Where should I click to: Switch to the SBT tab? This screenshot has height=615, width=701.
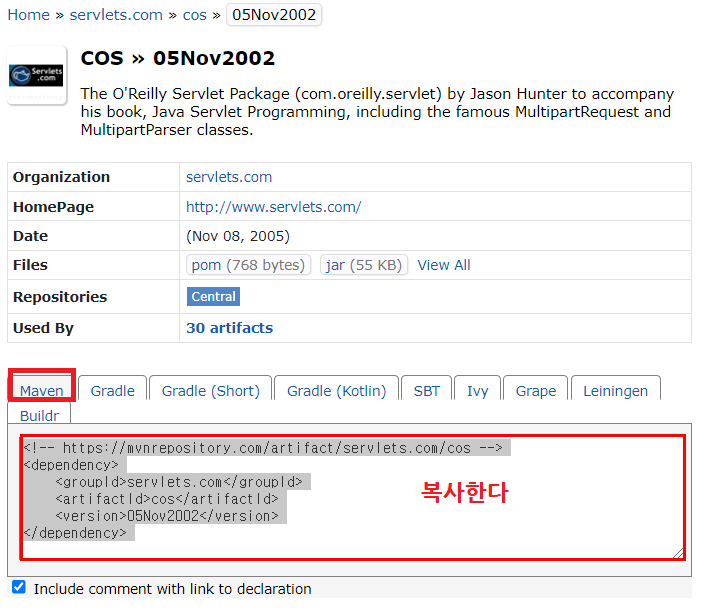427,390
